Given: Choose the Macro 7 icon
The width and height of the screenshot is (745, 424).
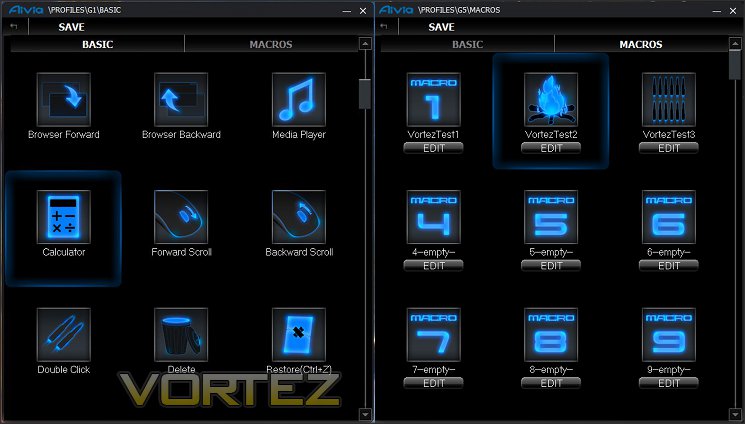Looking at the screenshot, I should click(x=434, y=335).
